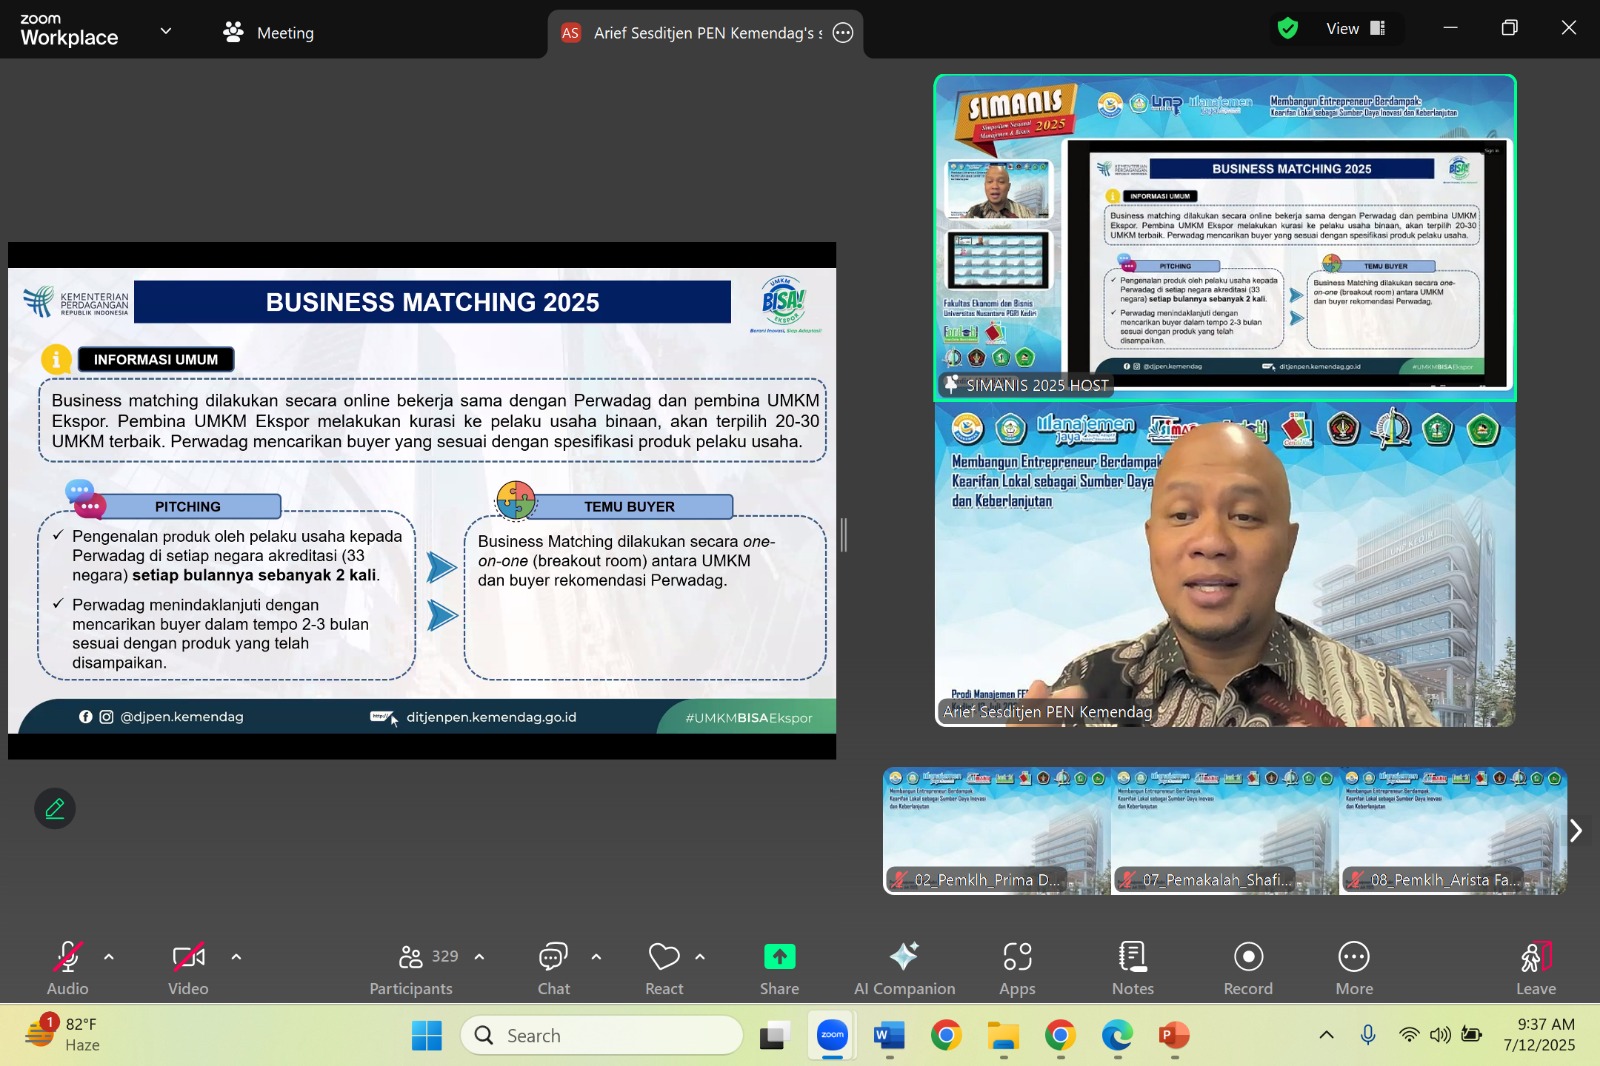
Task: Open Microsoft Edge from the taskbar
Action: pos(1117,1036)
